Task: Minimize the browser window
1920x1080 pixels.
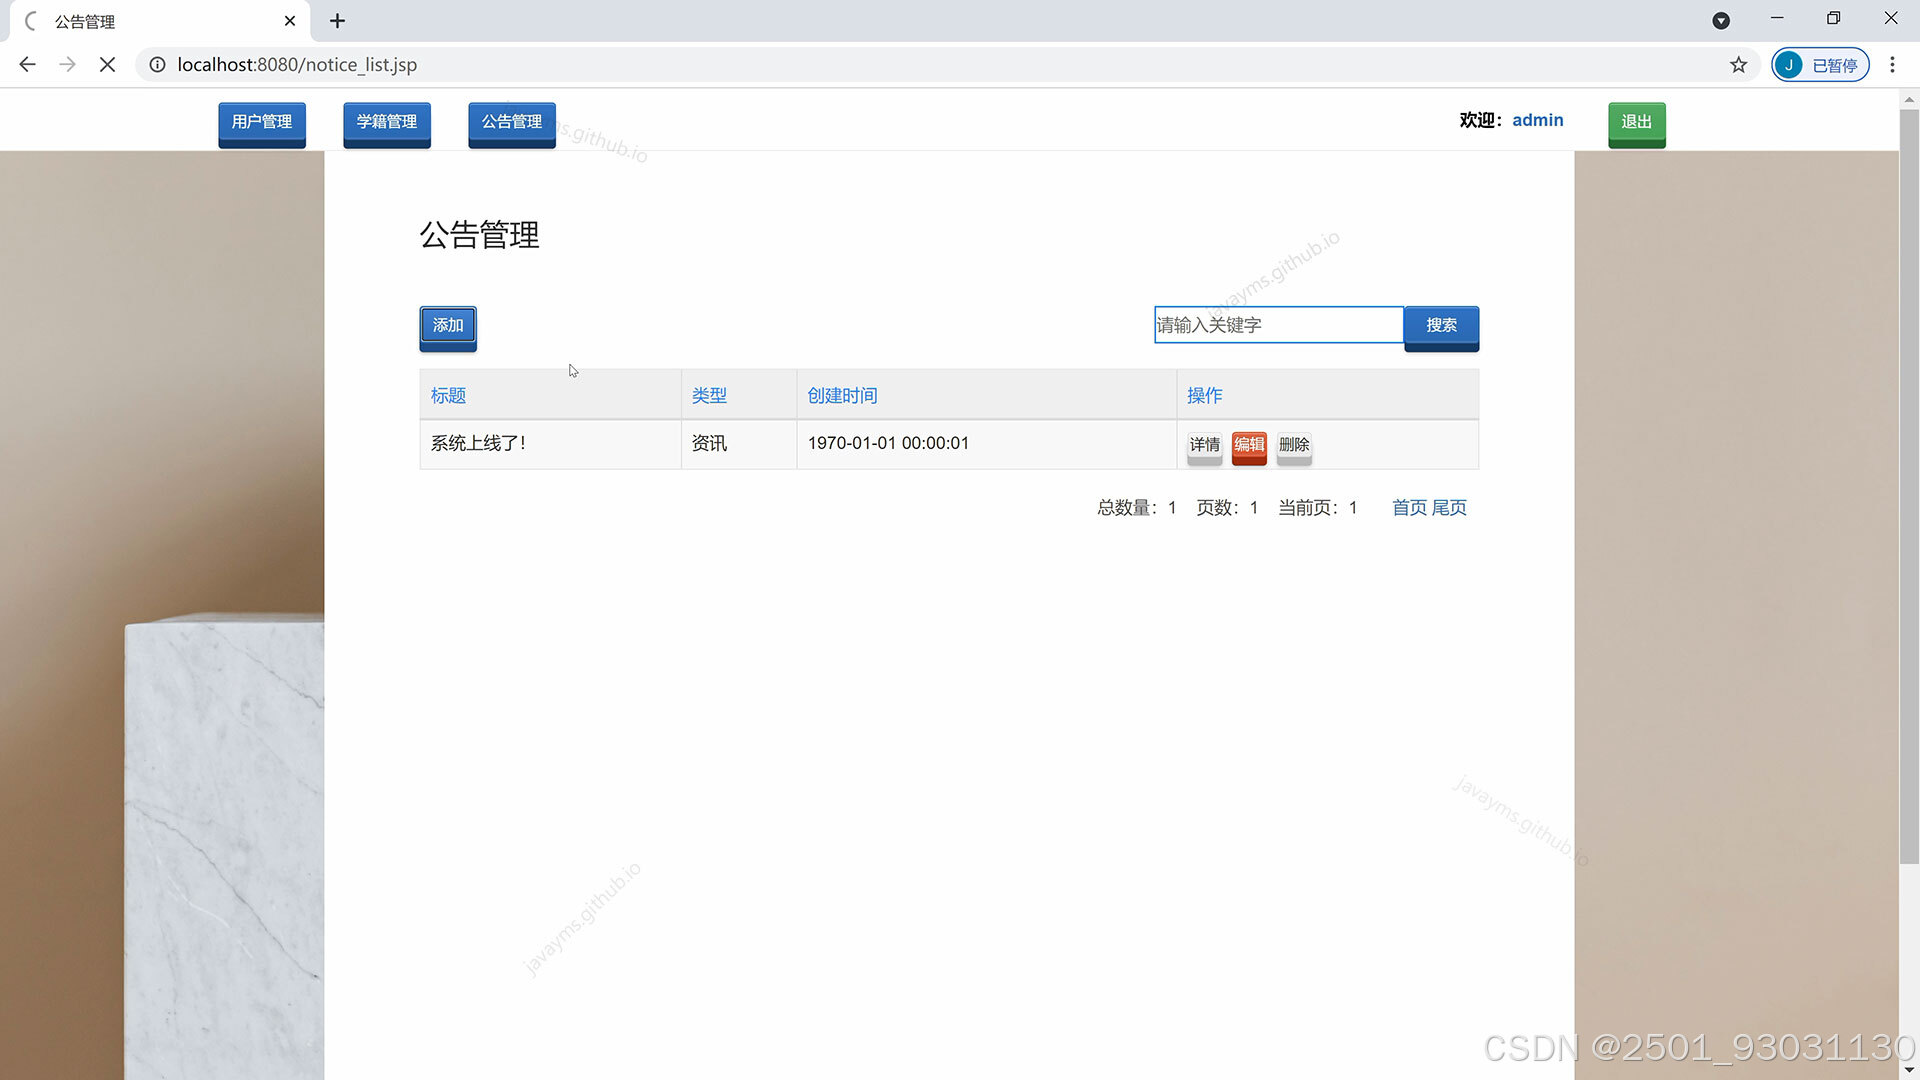Action: point(1777,18)
